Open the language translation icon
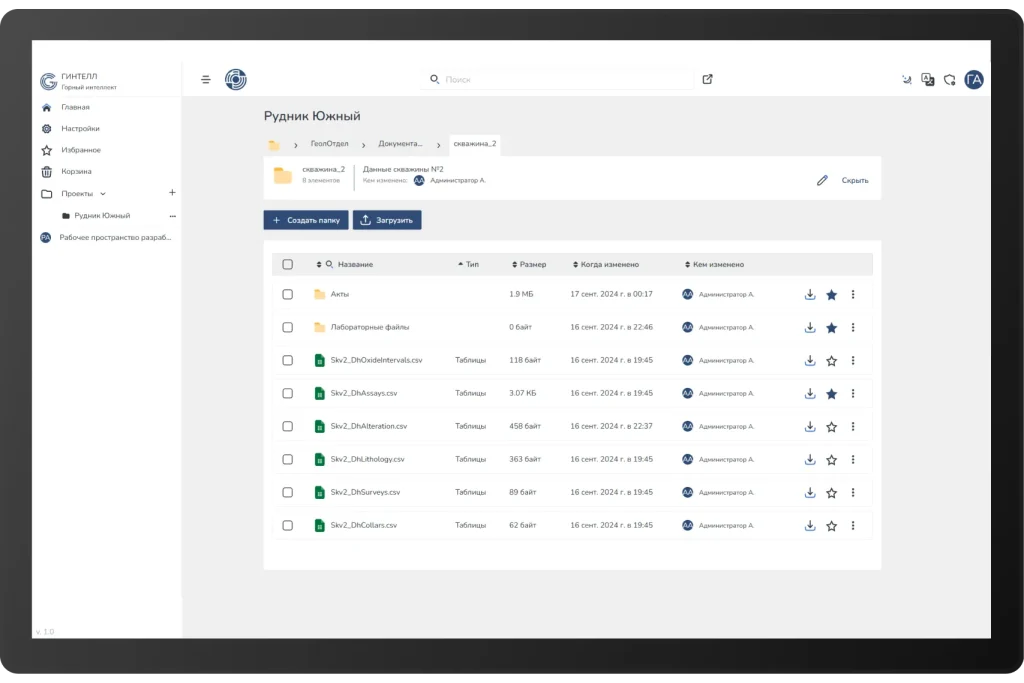This screenshot has width=1024, height=683. (x=928, y=80)
